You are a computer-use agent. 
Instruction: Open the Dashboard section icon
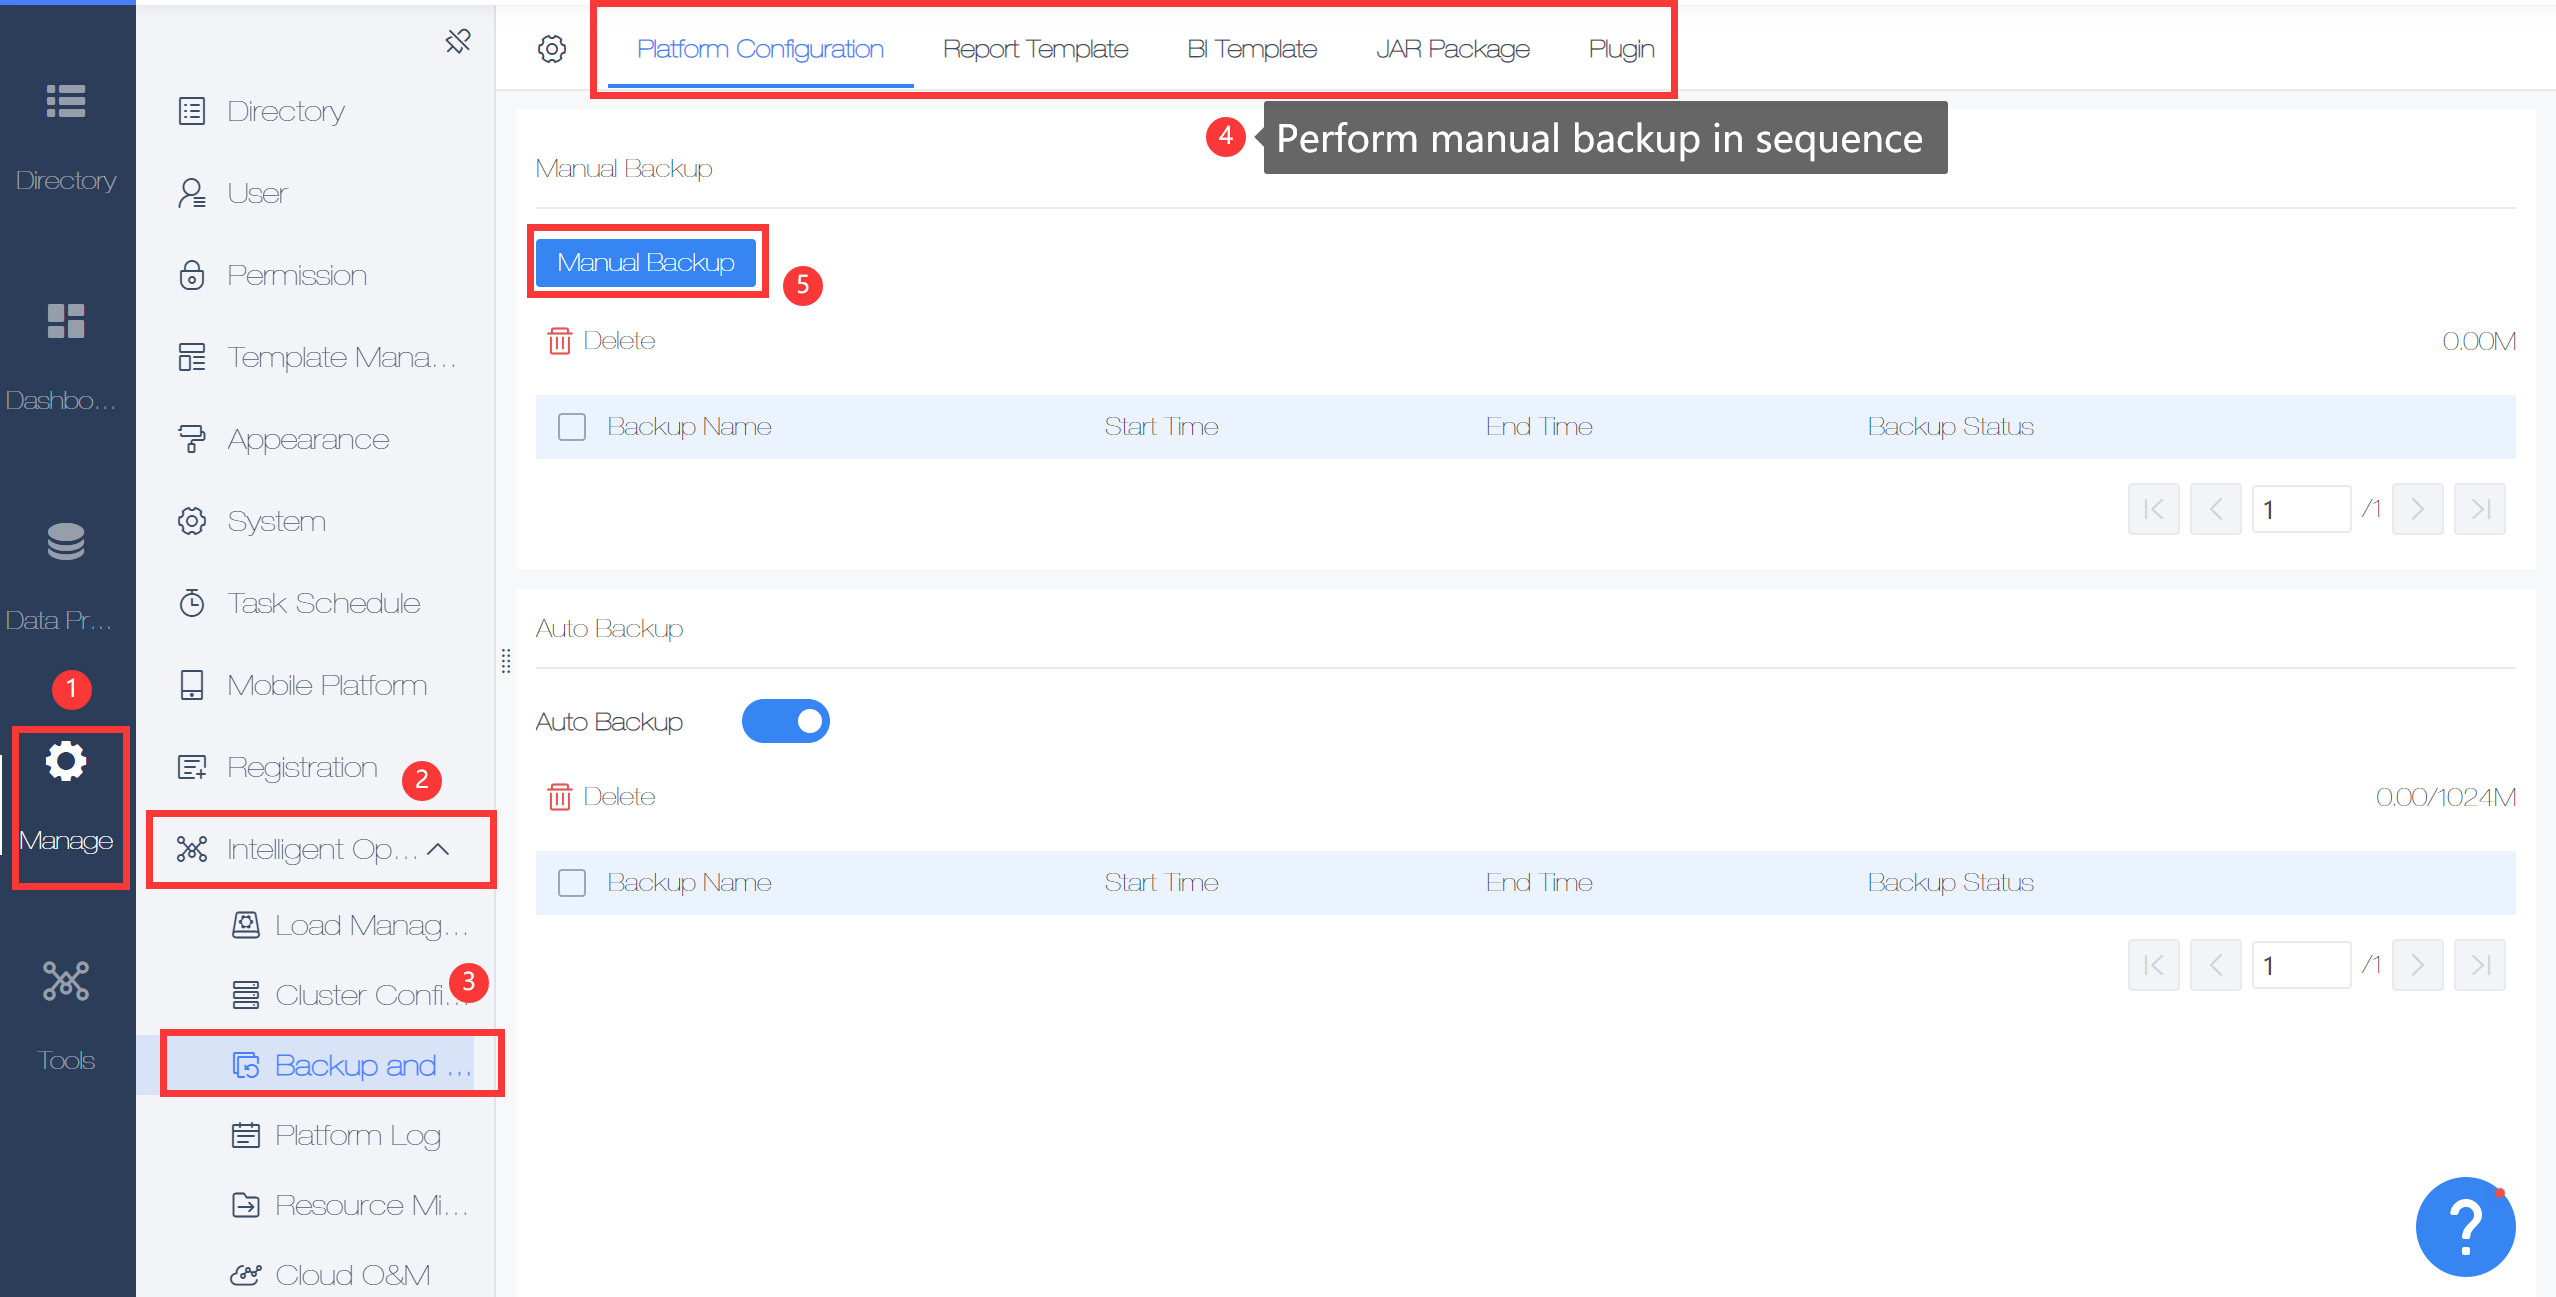pos(66,321)
